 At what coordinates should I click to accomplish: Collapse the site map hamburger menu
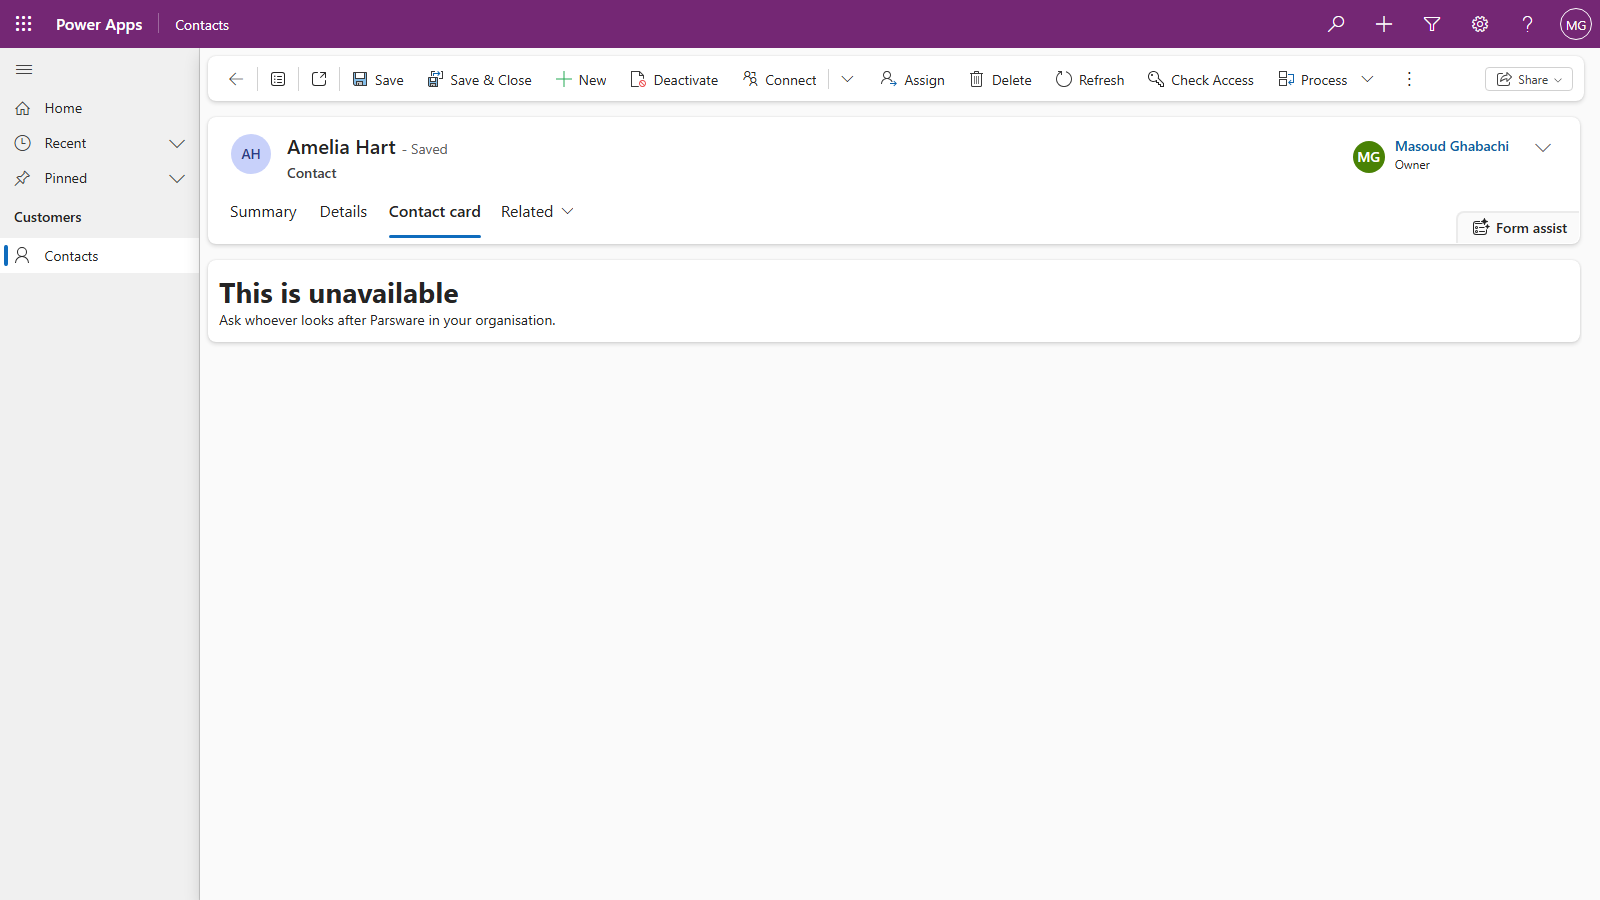(24, 70)
